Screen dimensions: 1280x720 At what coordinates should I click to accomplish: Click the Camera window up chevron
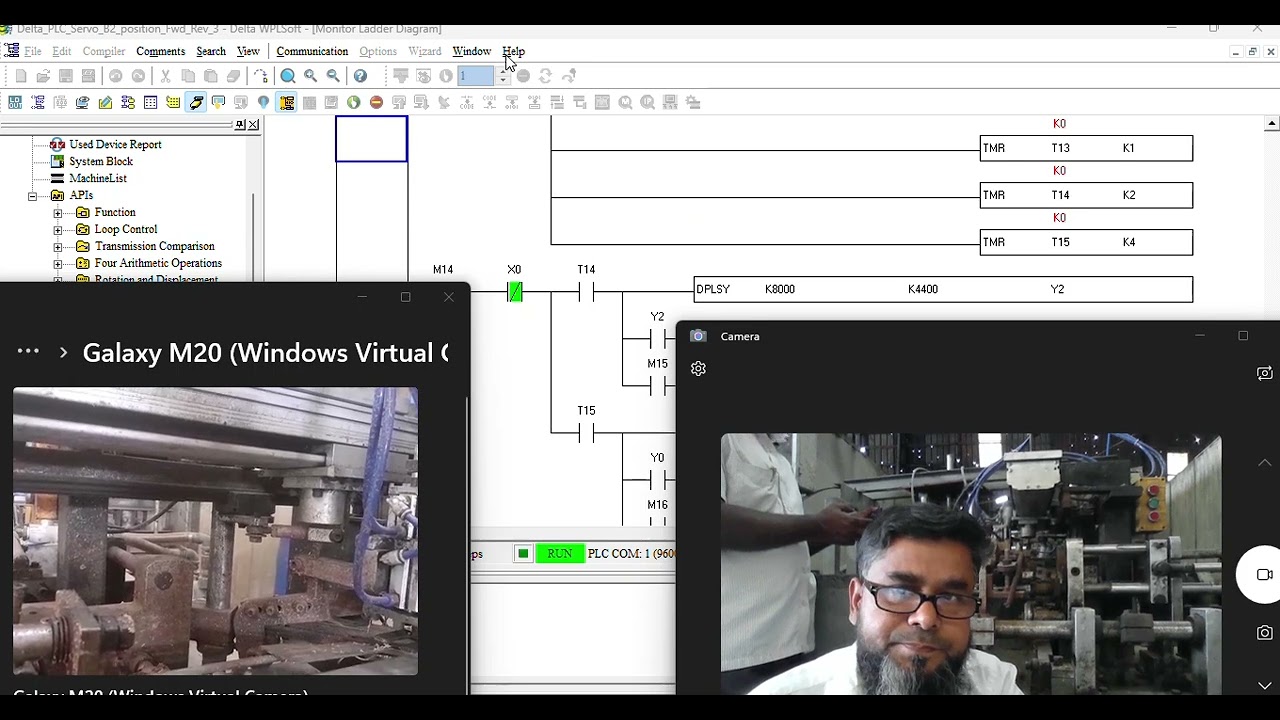click(x=1265, y=463)
